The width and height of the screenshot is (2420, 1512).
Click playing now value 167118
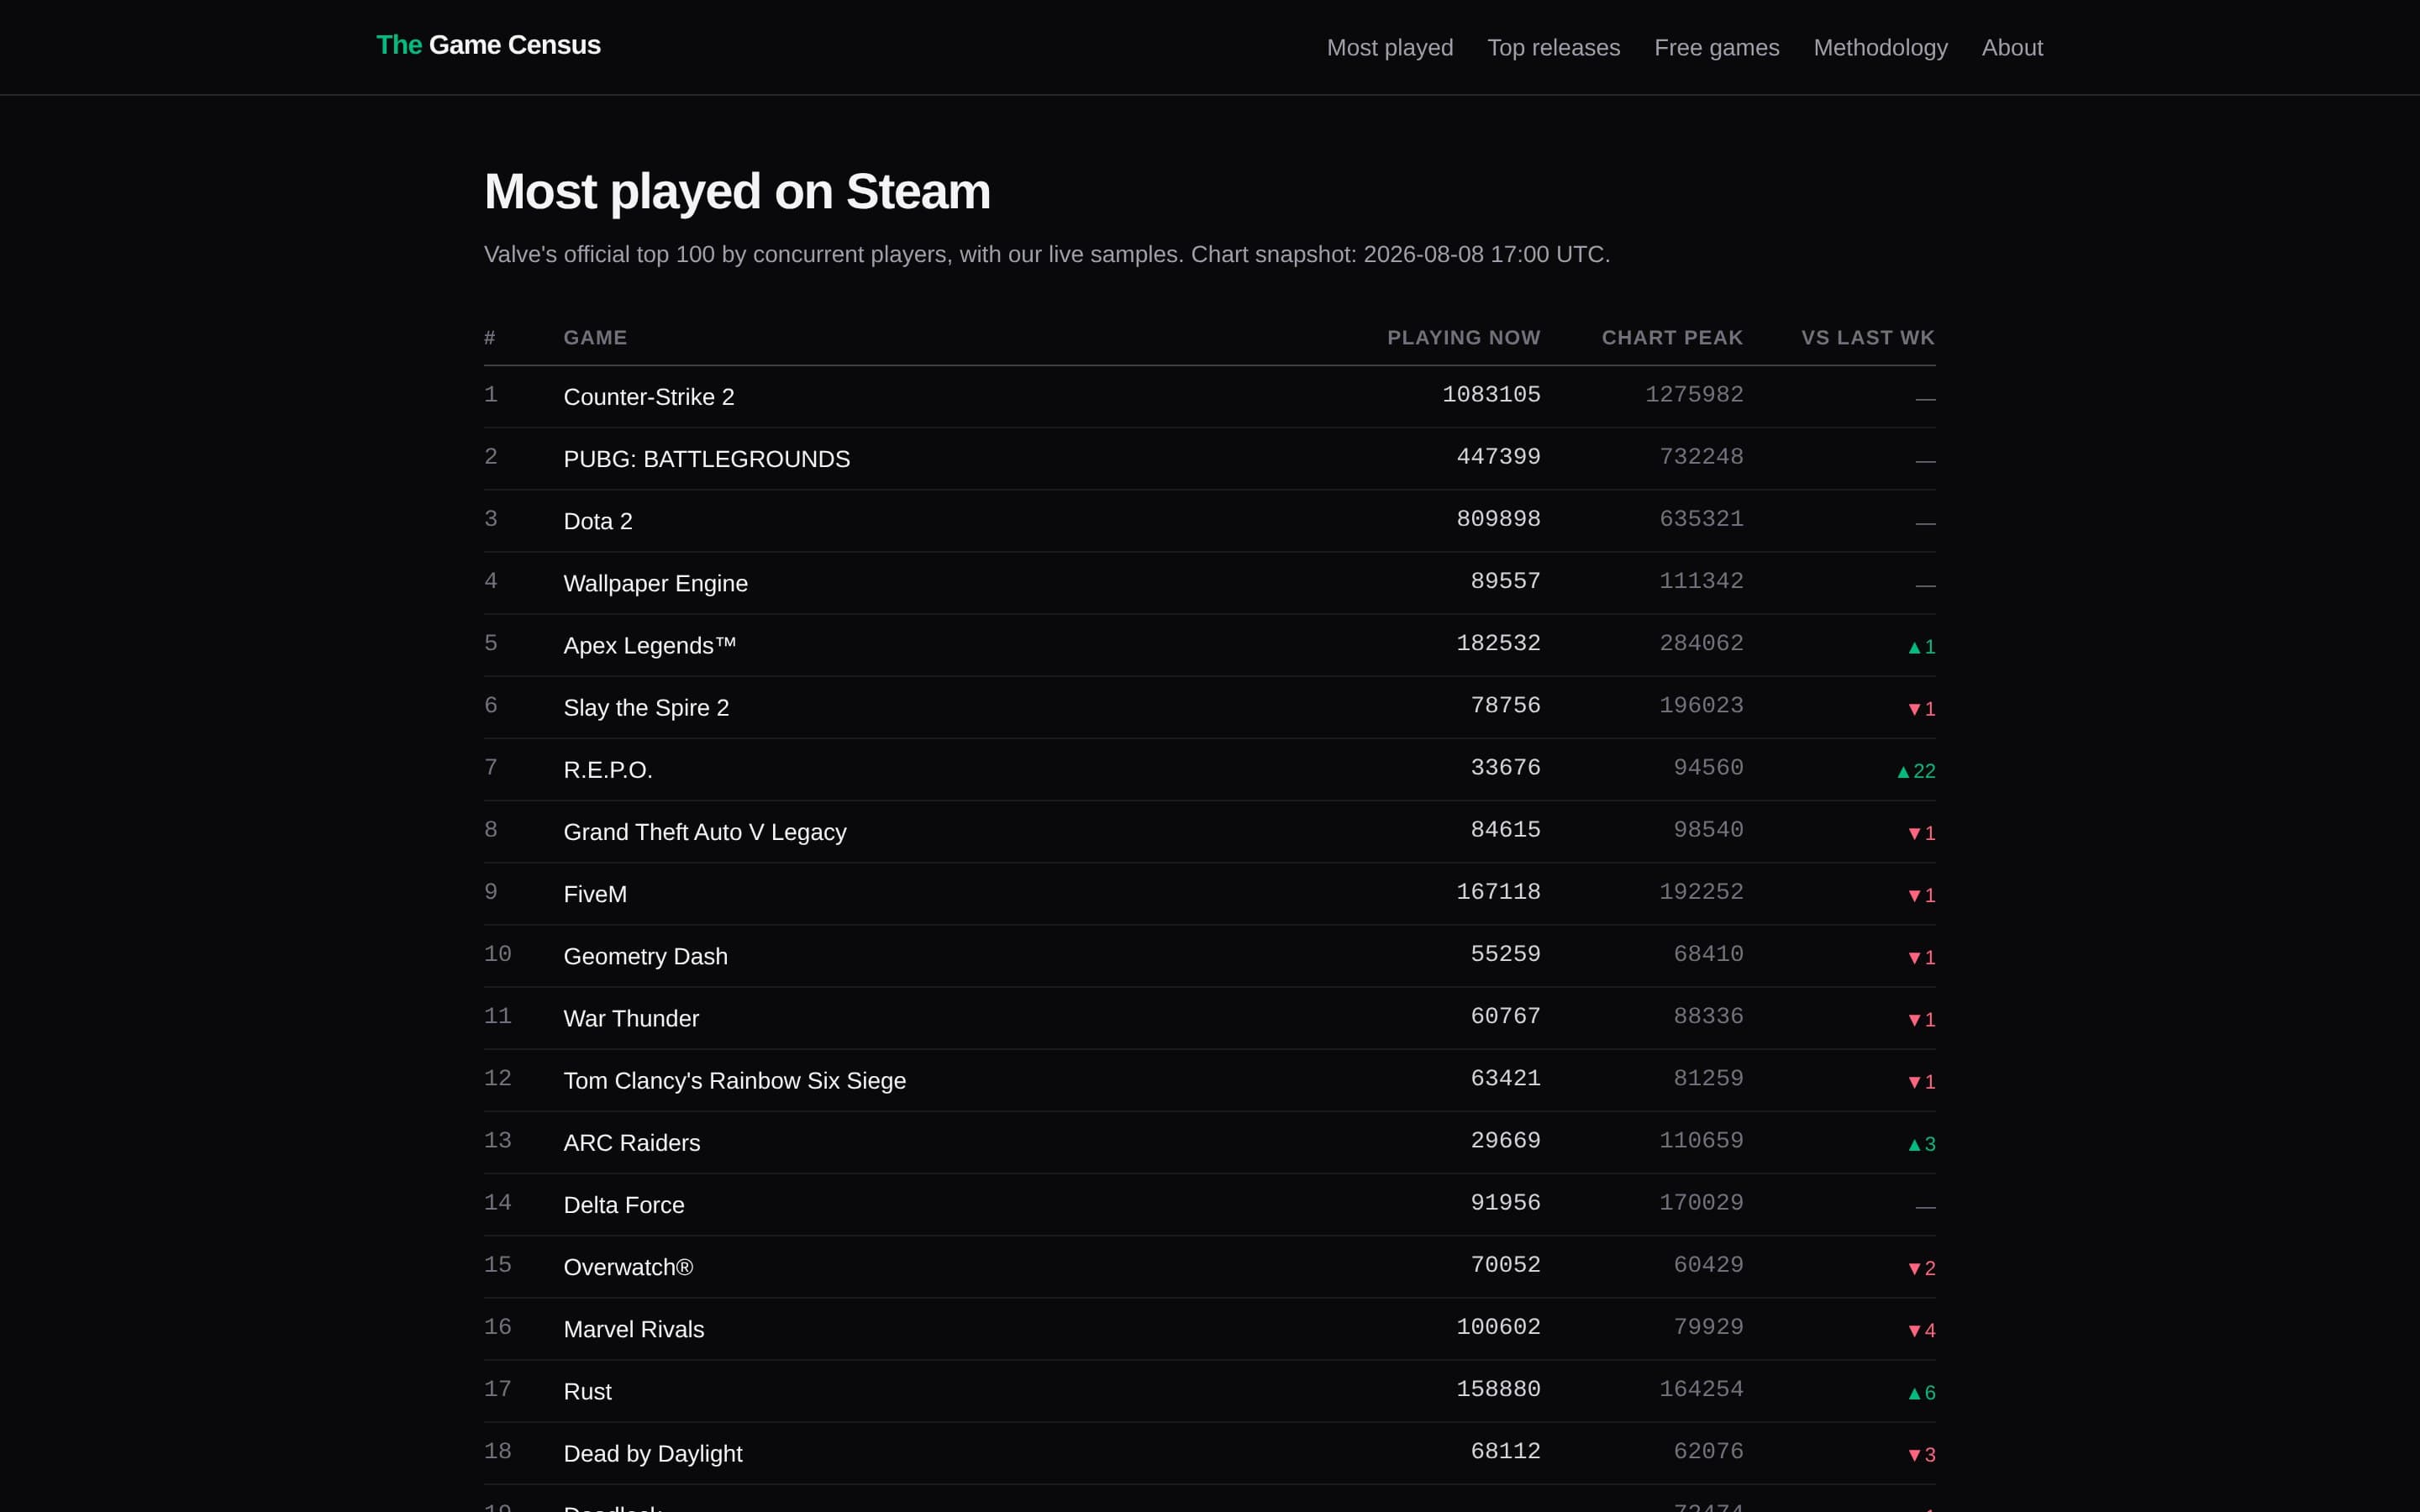(x=1498, y=891)
